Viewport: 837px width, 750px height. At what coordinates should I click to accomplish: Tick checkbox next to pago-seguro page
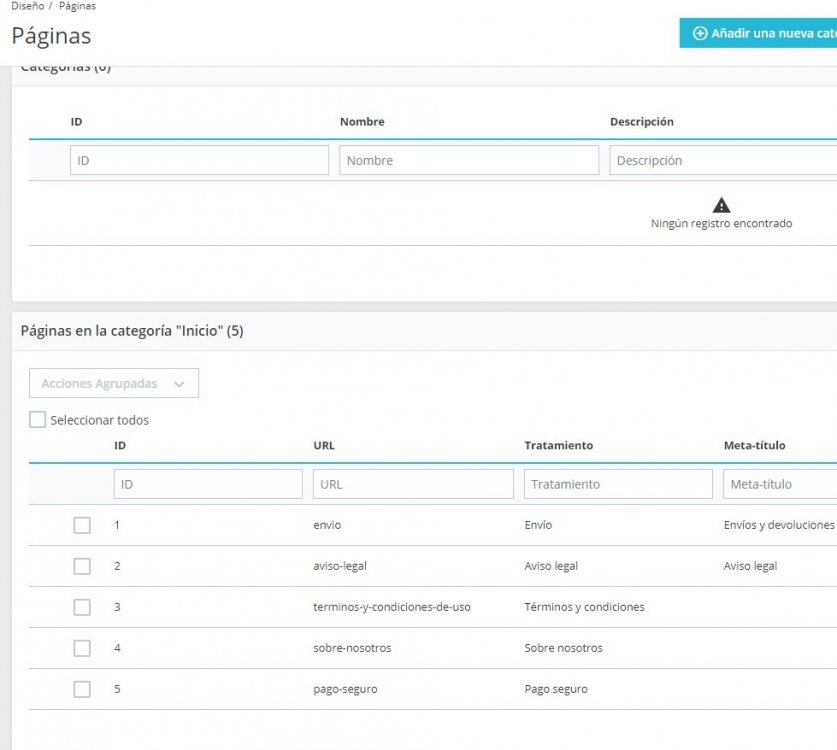pos(82,689)
